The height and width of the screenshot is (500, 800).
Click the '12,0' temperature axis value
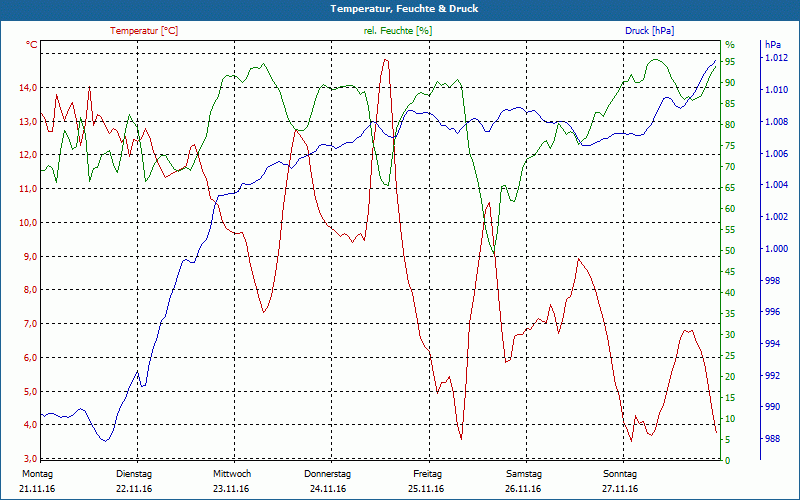[x=28, y=155]
